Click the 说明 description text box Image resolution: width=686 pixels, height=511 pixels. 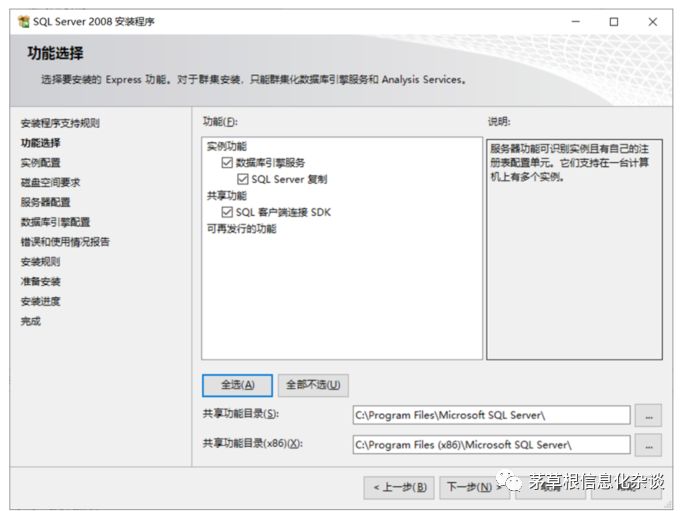574,249
